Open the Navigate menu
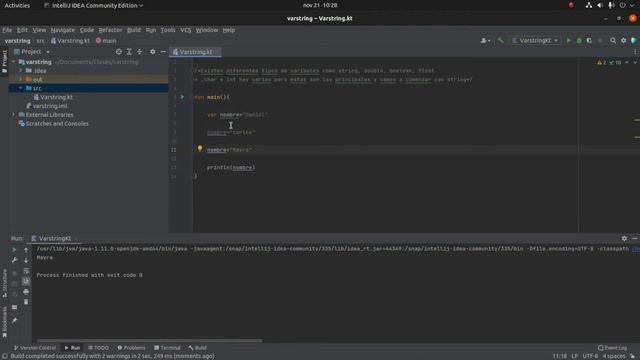 (62, 30)
